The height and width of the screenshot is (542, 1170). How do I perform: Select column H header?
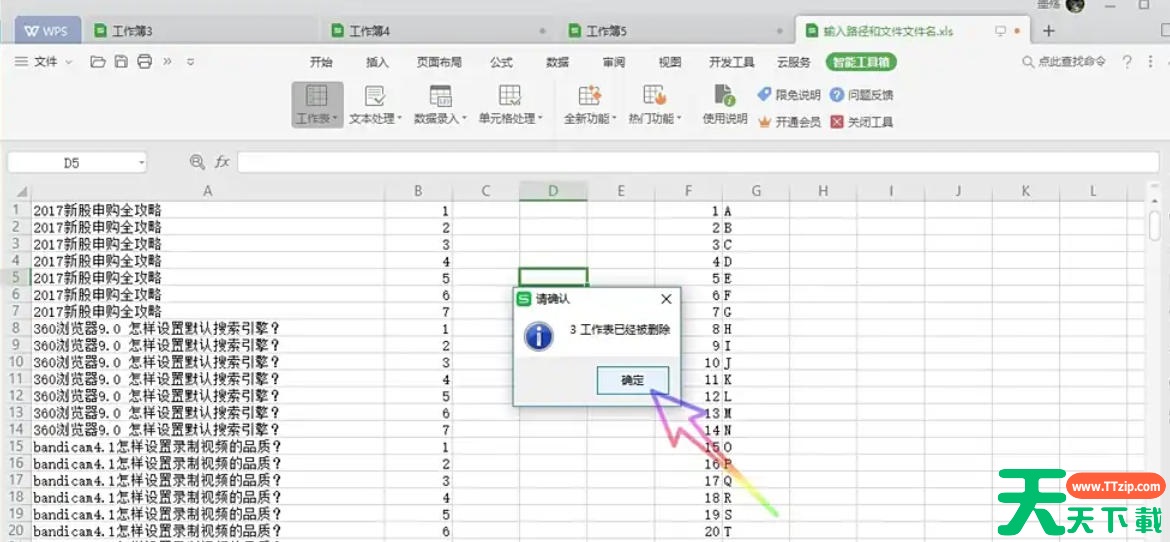click(823, 192)
